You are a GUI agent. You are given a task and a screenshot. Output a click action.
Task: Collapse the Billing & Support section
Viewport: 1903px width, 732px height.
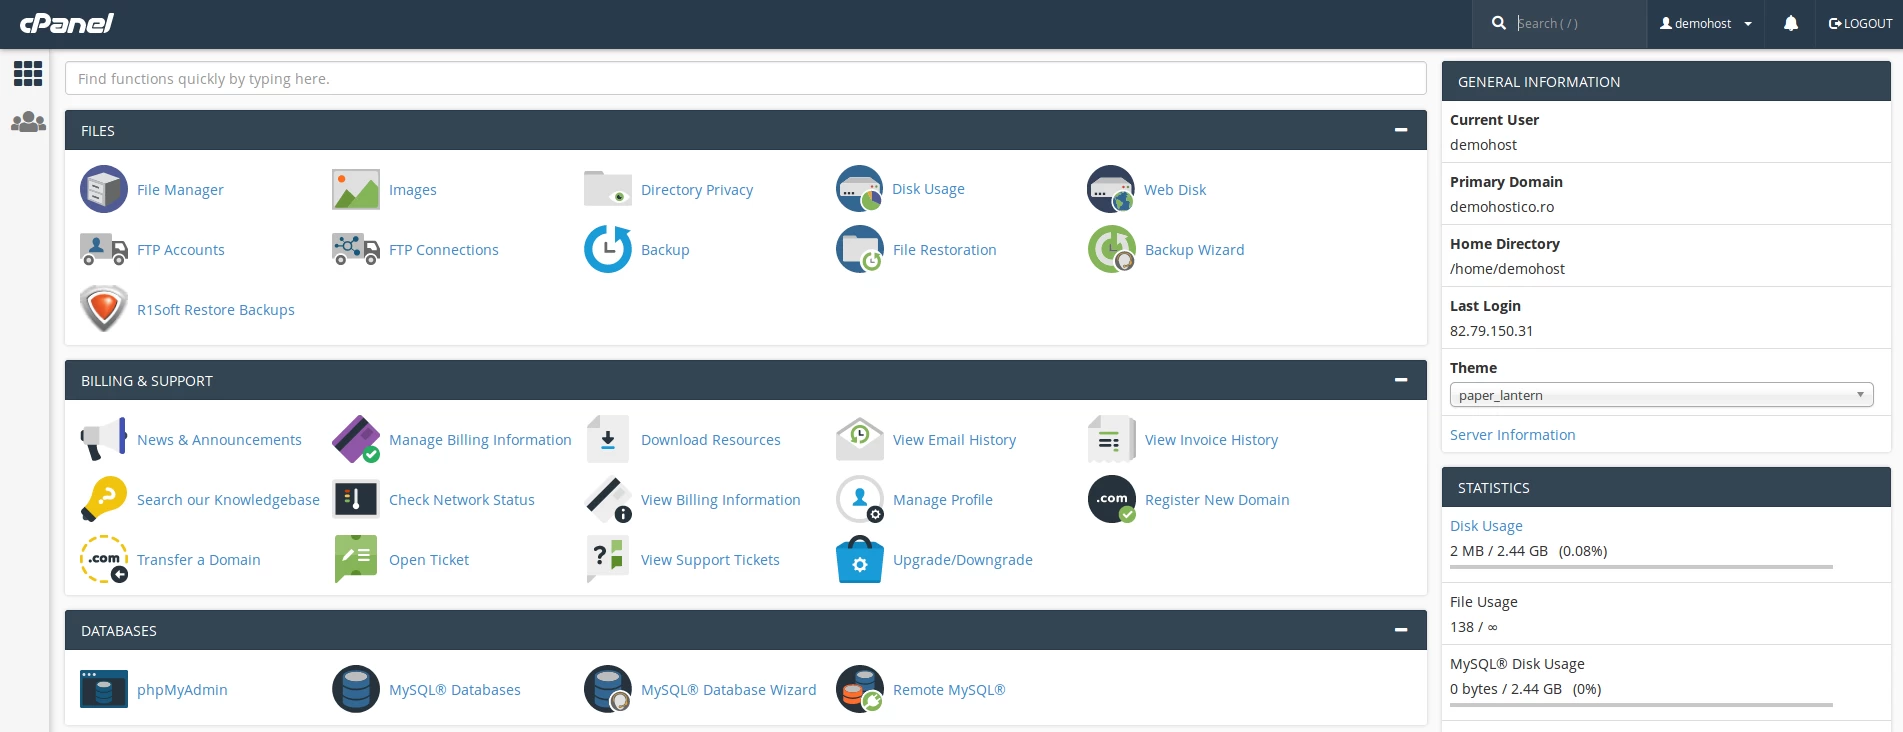coord(1401,380)
